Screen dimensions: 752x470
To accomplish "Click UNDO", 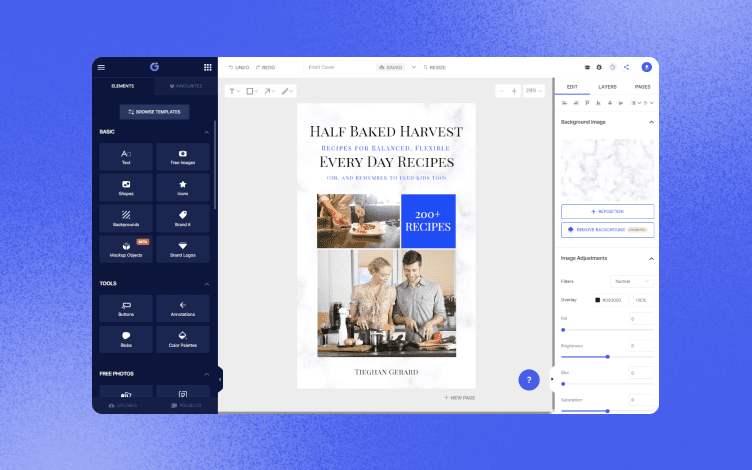I will coord(238,67).
